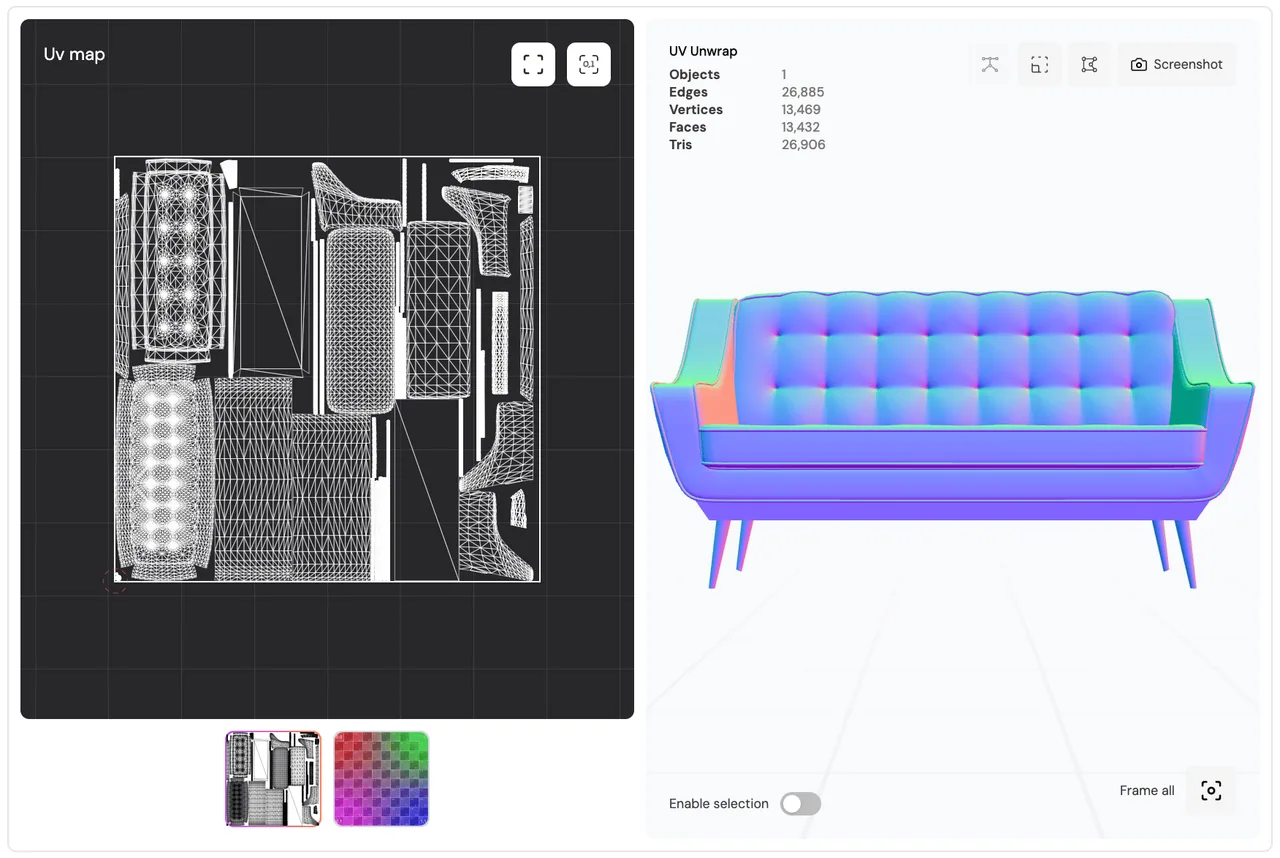Click the 'Tris' stat label
This screenshot has height=858, width=1280.
pos(681,145)
